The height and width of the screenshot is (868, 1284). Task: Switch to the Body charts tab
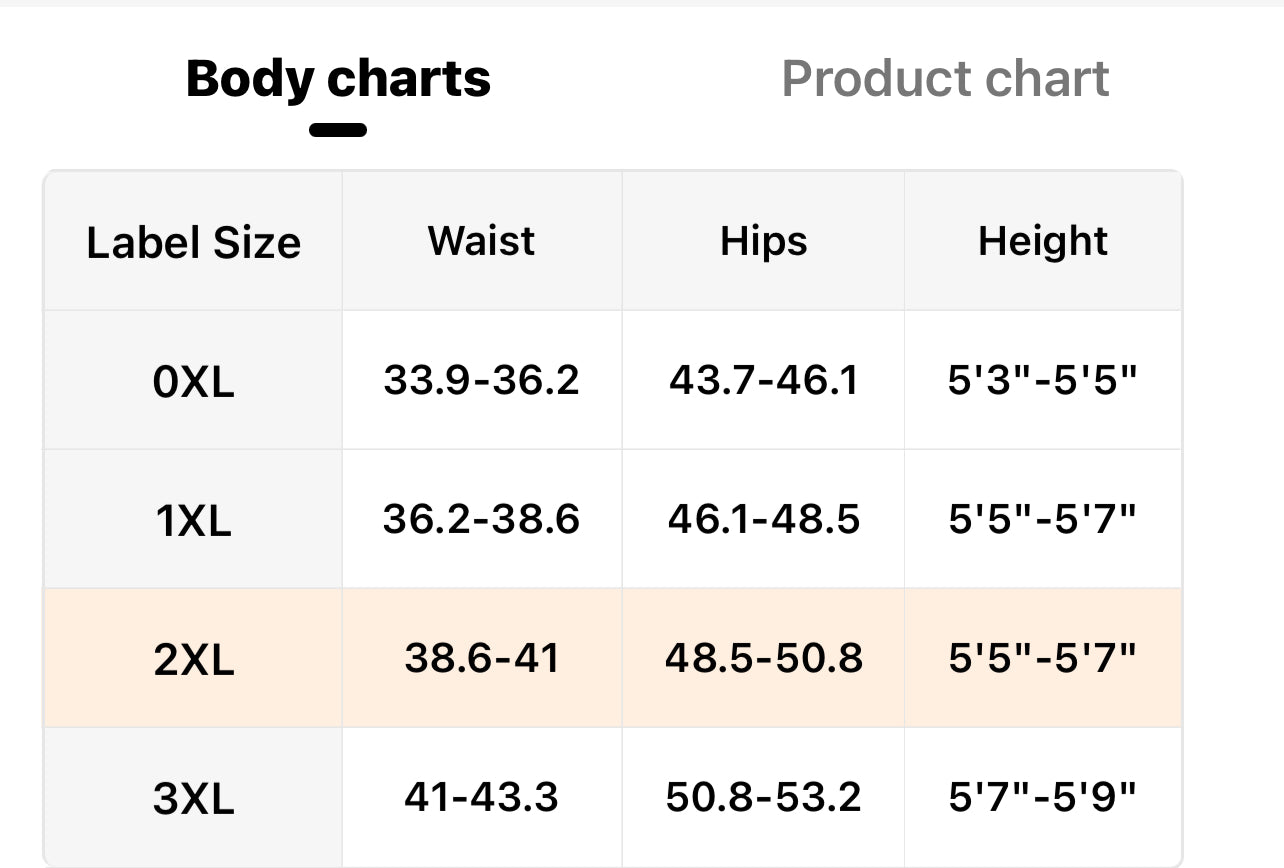click(338, 79)
